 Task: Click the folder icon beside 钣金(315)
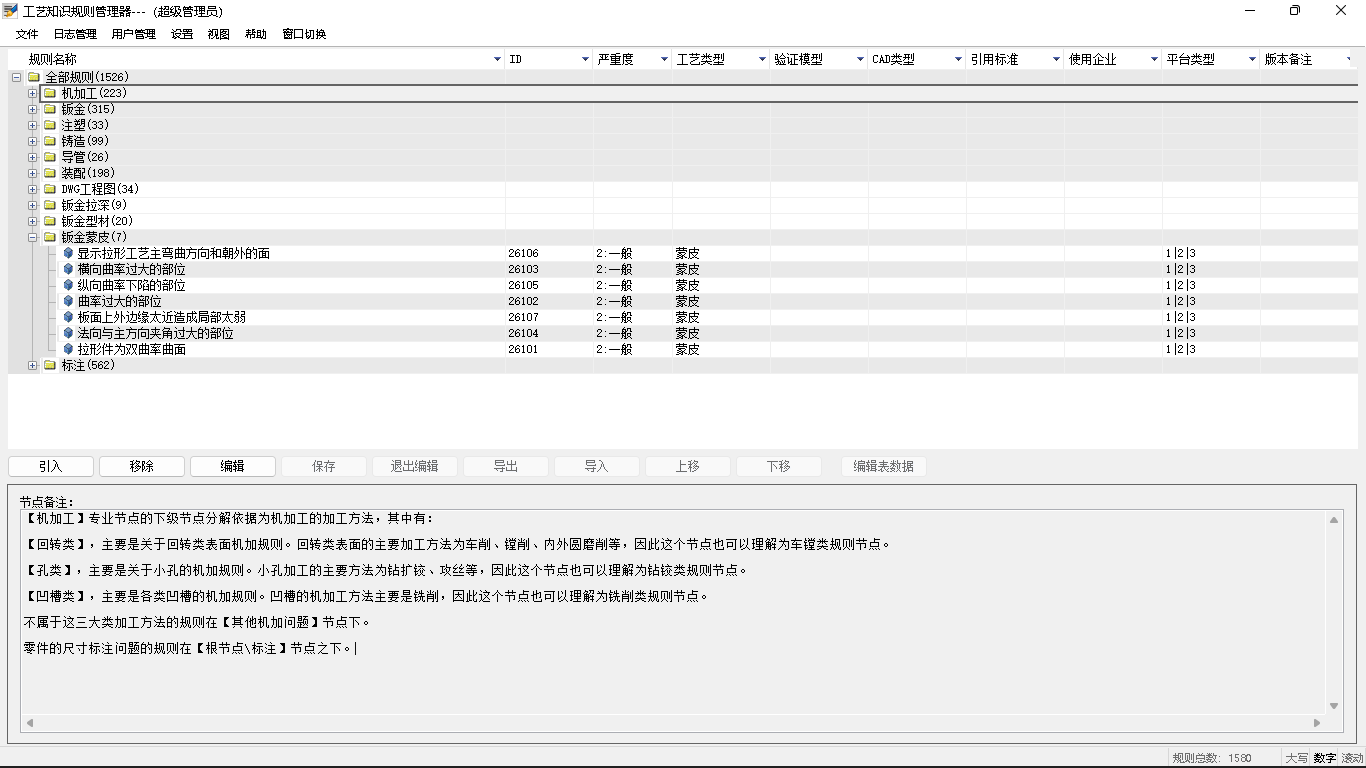tap(50, 108)
